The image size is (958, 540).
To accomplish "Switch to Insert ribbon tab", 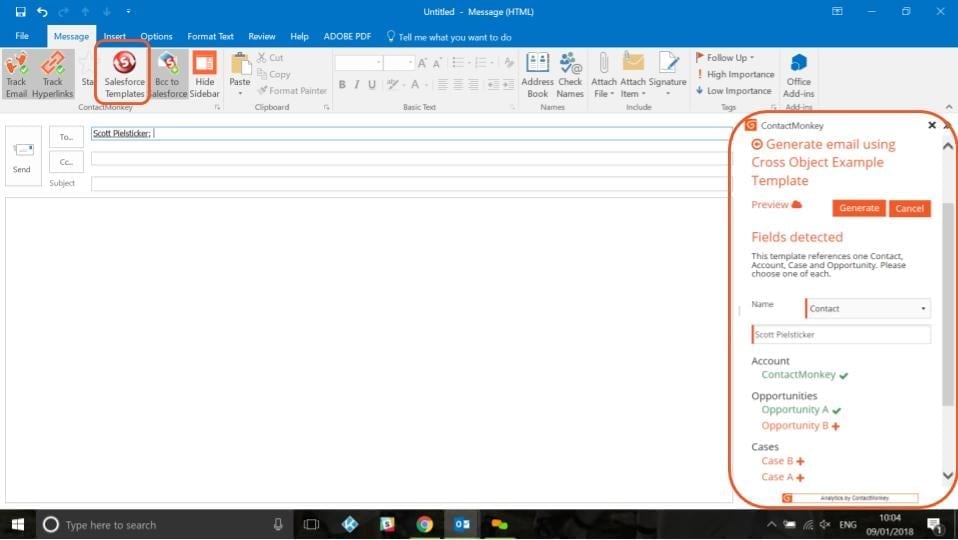I will (114, 37).
